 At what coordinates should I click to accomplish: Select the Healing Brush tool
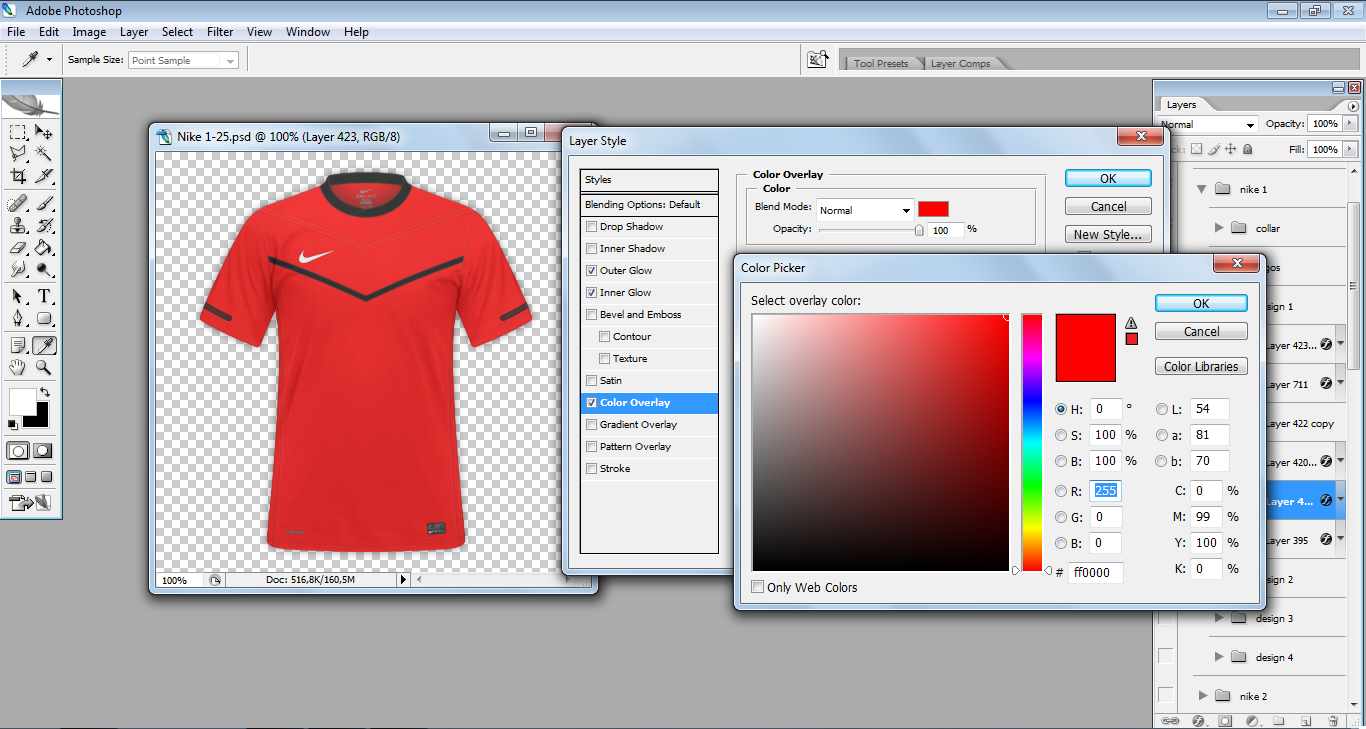pos(18,203)
